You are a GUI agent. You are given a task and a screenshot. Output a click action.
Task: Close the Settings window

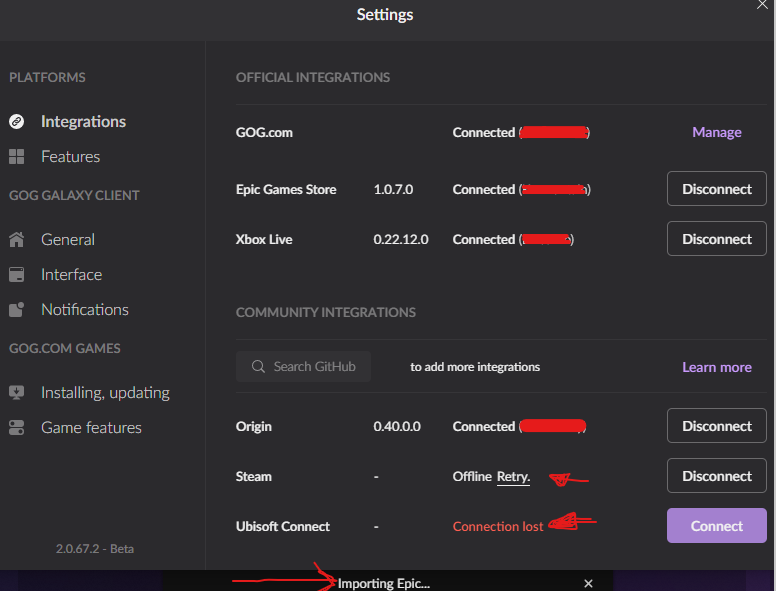pyautogui.click(x=762, y=4)
